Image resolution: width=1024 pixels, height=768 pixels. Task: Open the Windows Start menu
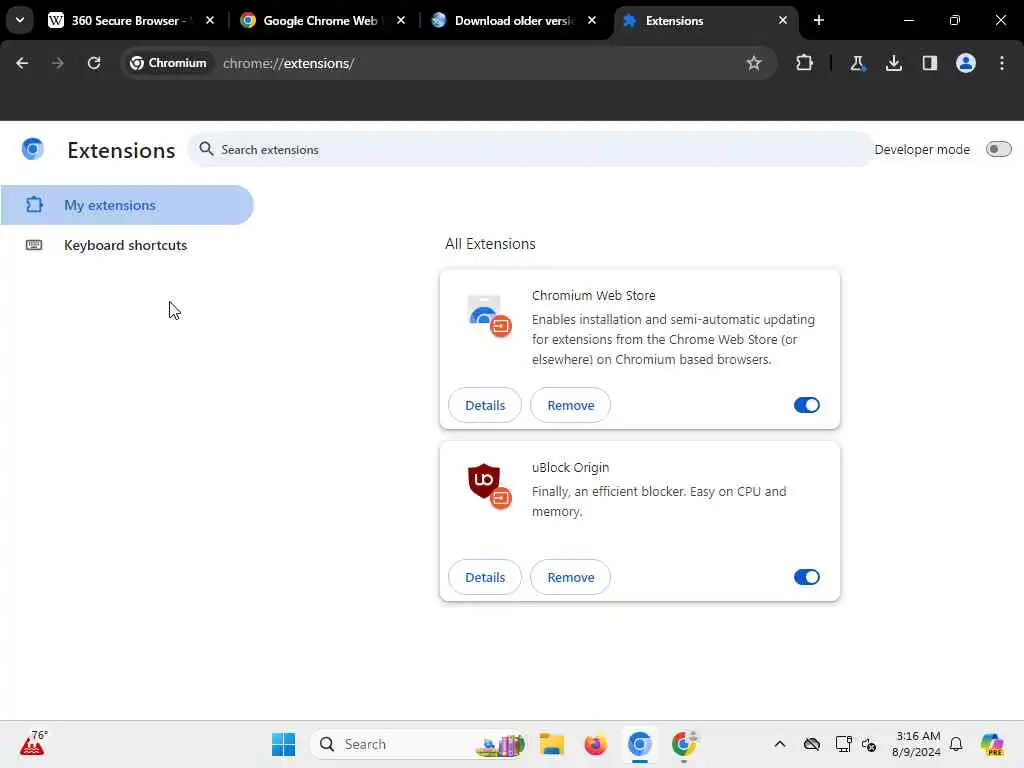(x=283, y=744)
